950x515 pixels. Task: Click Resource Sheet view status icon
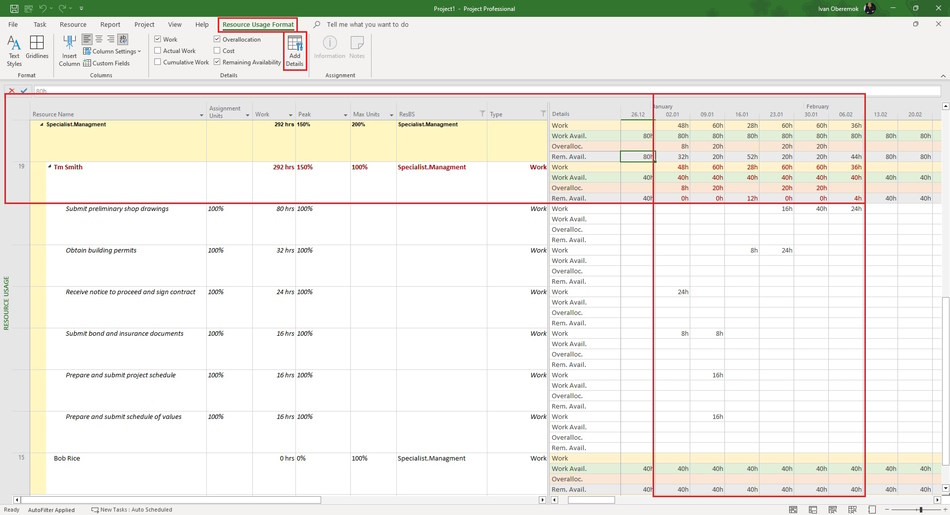(852, 510)
